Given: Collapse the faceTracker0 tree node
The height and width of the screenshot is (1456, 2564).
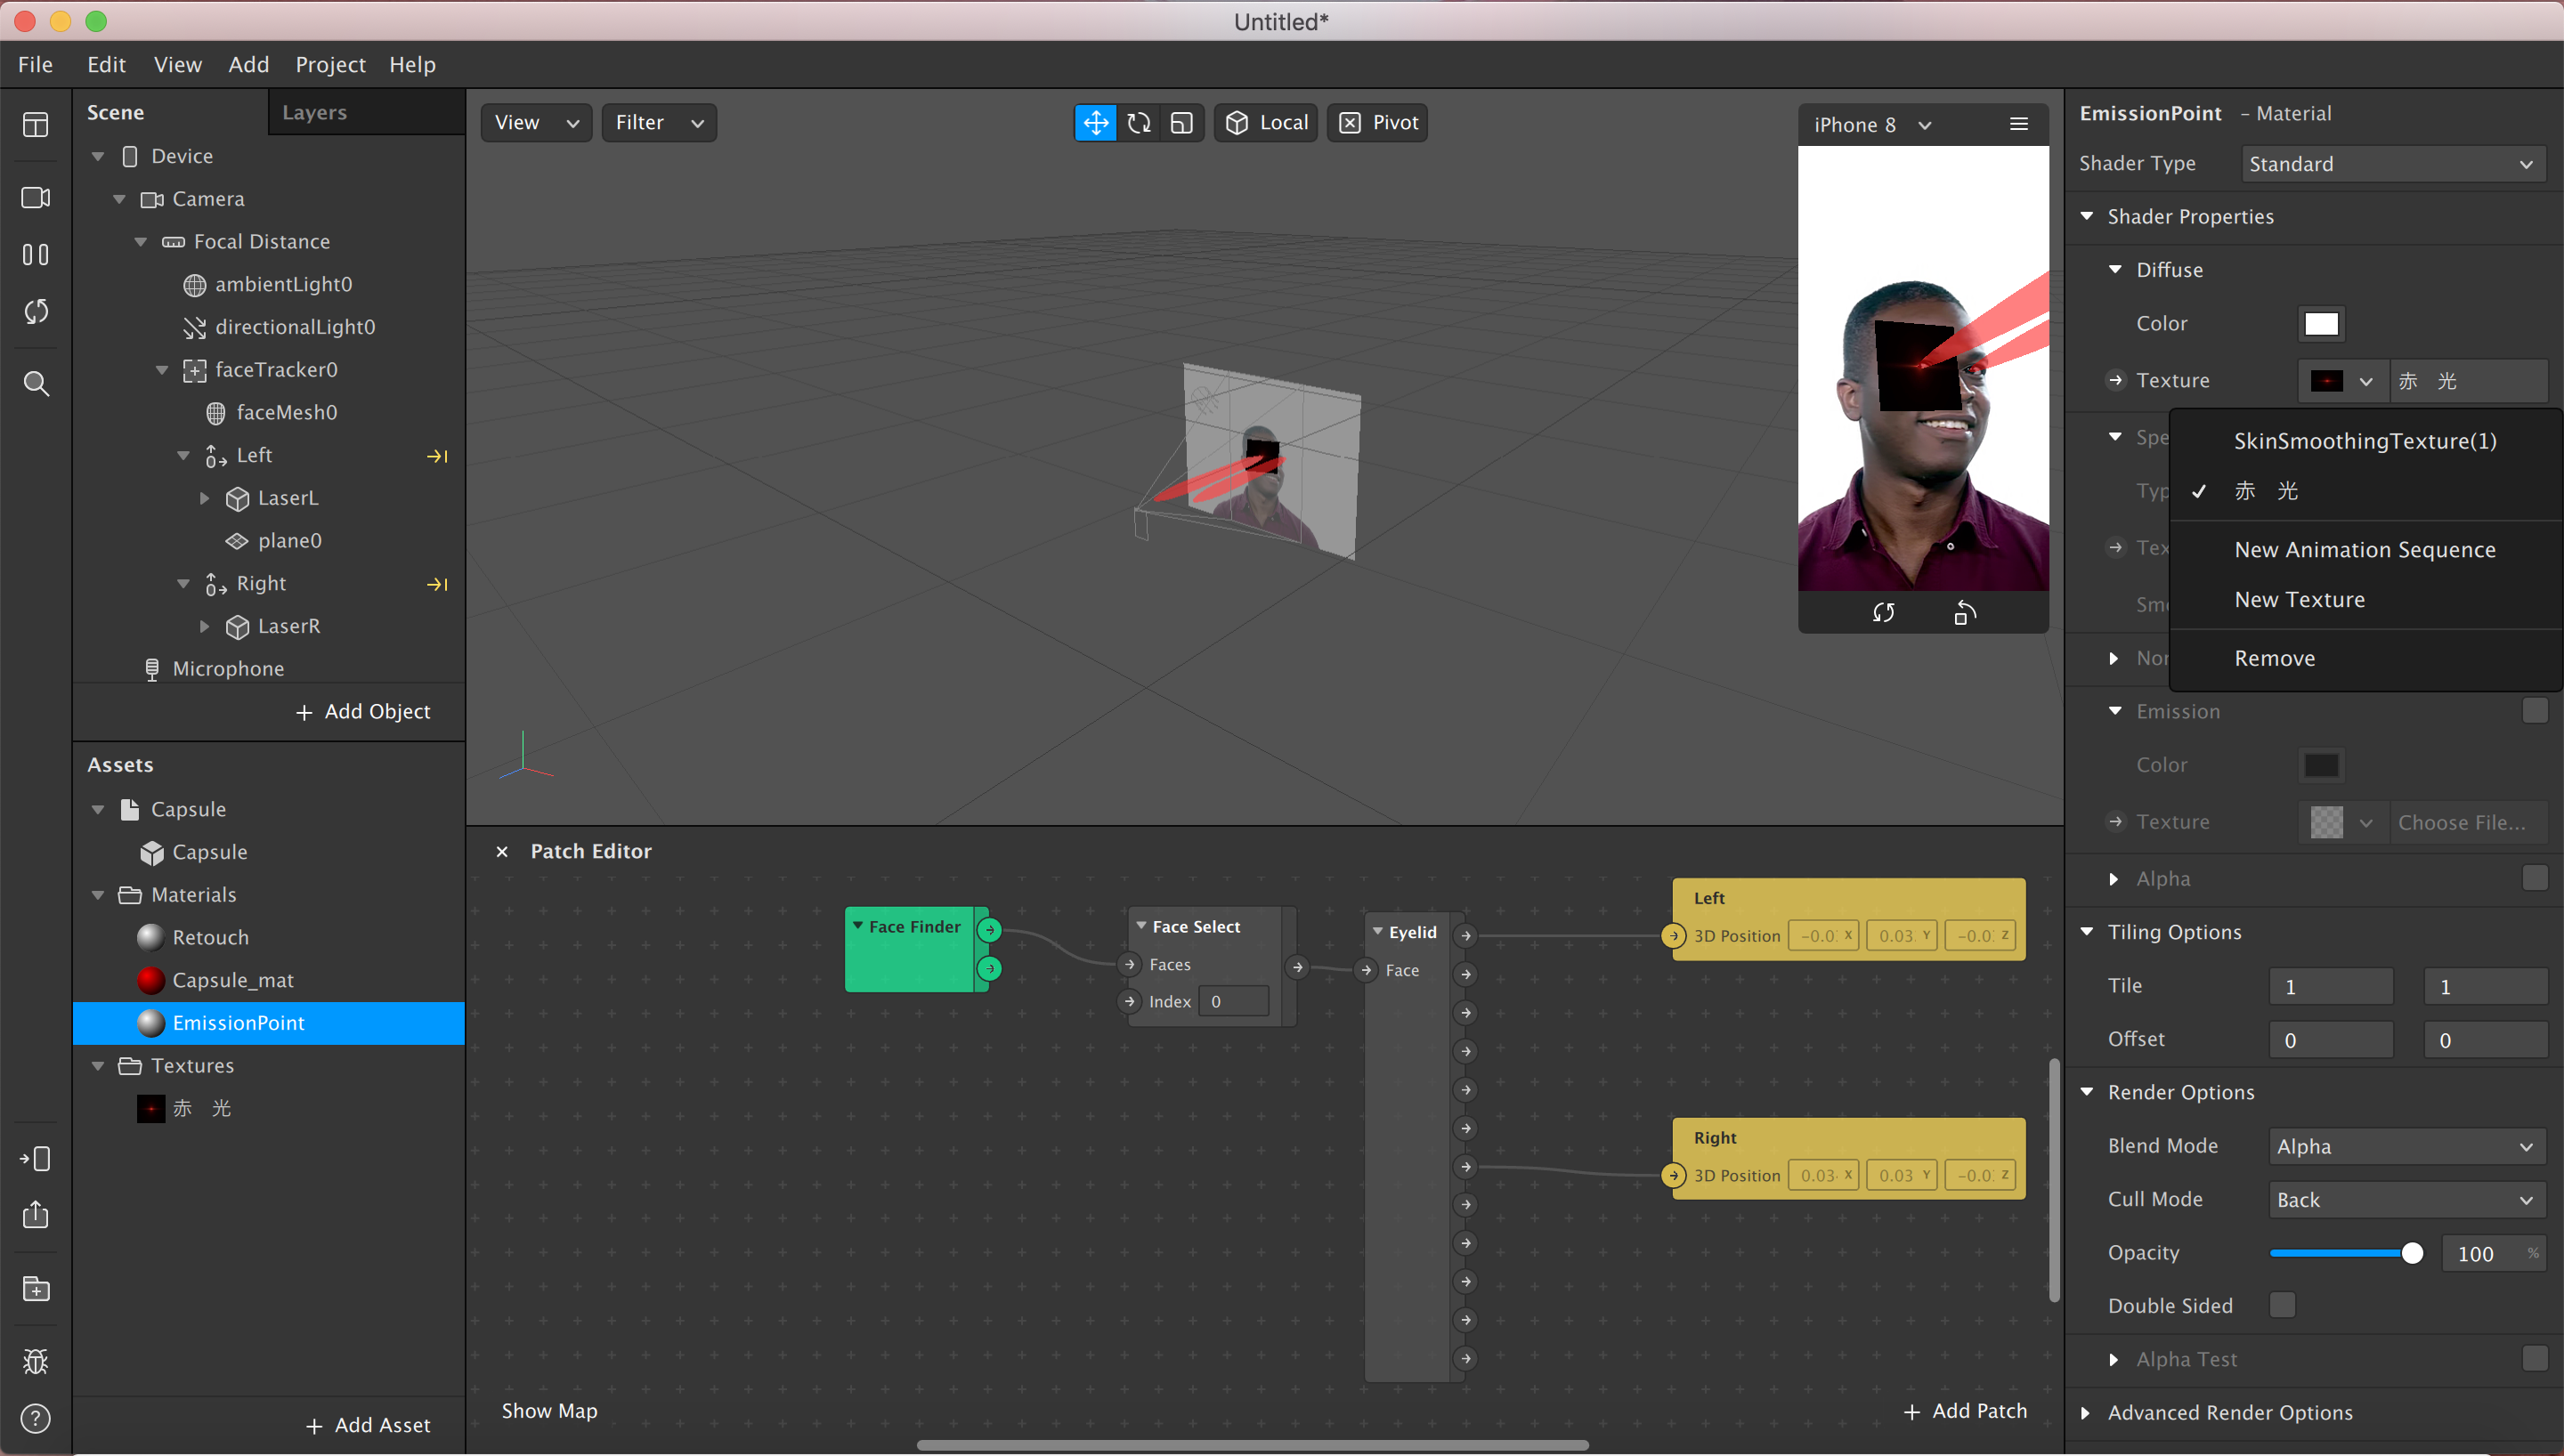Looking at the screenshot, I should (162, 370).
